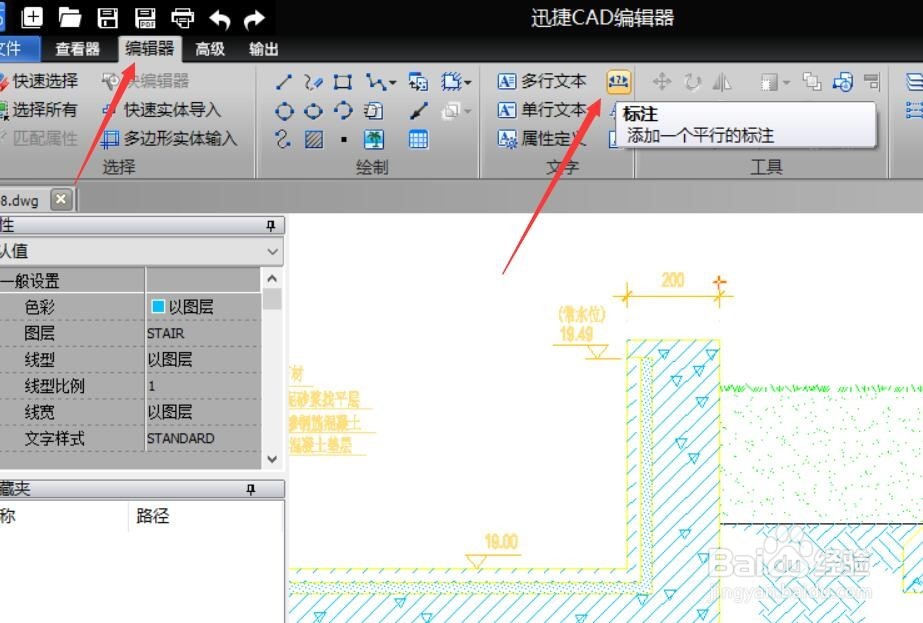This screenshot has height=623, width=923.
Task: Select the 文字样式 value STANDARD
Action: [181, 439]
